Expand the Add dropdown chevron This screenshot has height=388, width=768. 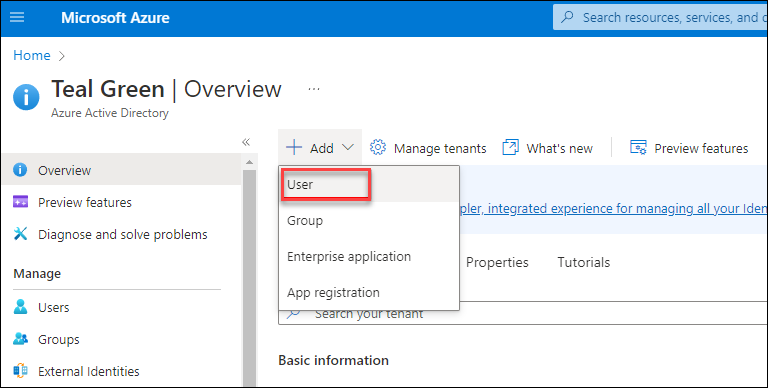(x=348, y=147)
